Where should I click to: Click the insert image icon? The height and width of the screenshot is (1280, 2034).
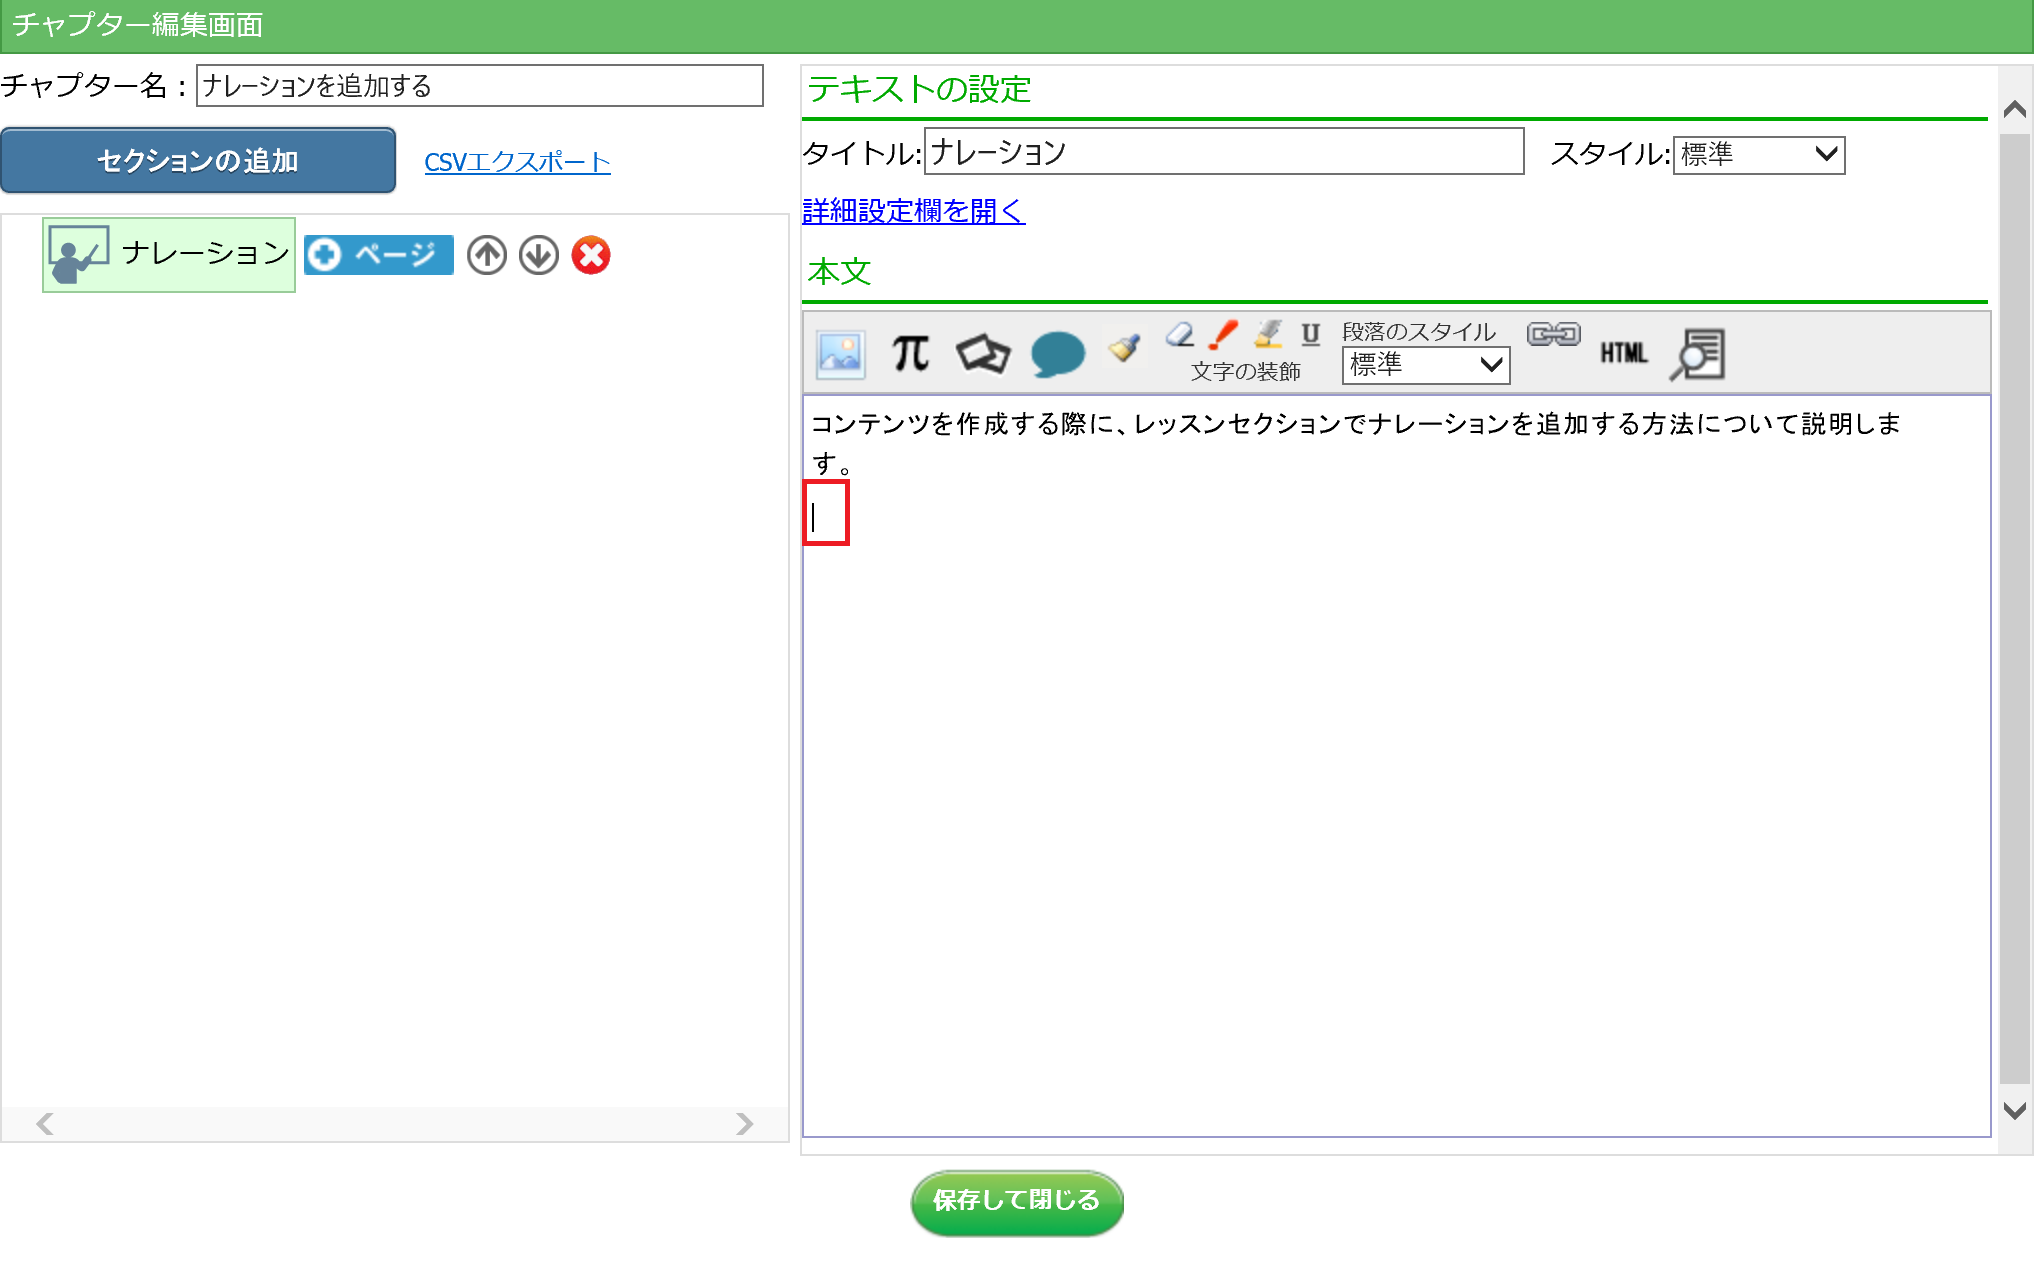click(840, 354)
